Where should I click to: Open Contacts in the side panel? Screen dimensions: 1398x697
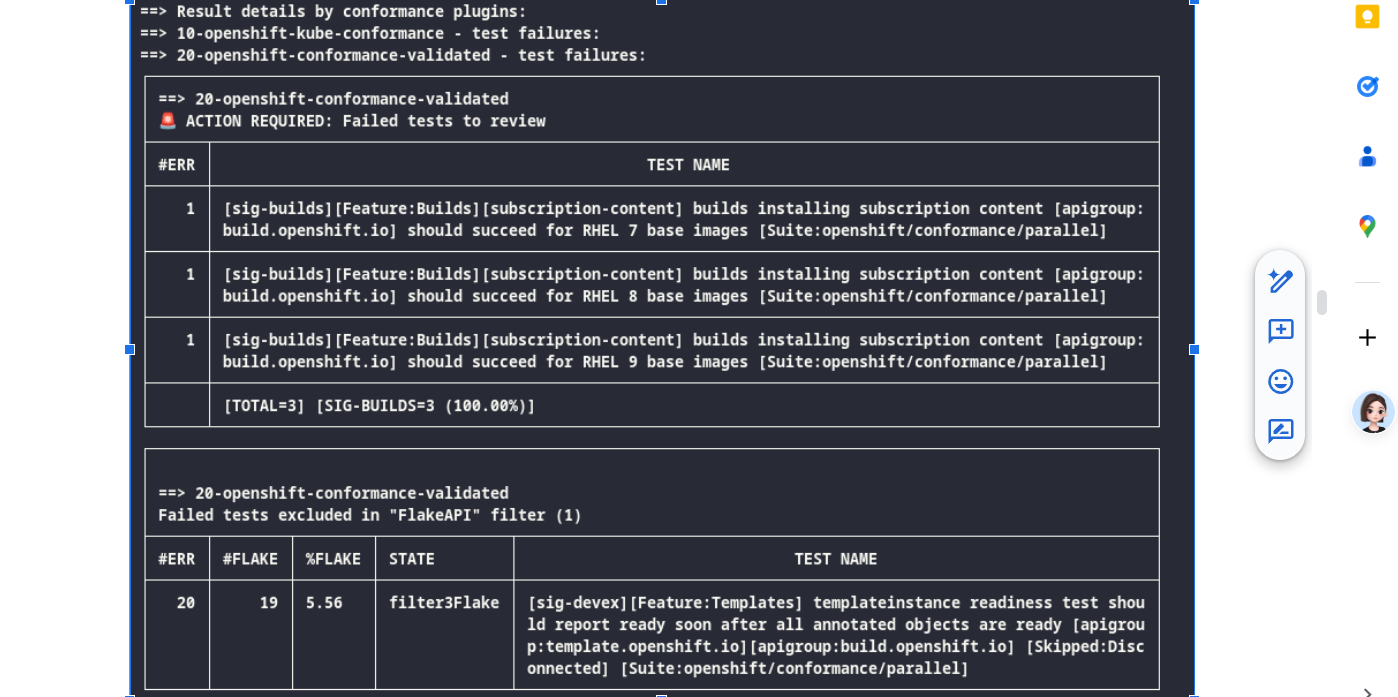pyautogui.click(x=1367, y=157)
